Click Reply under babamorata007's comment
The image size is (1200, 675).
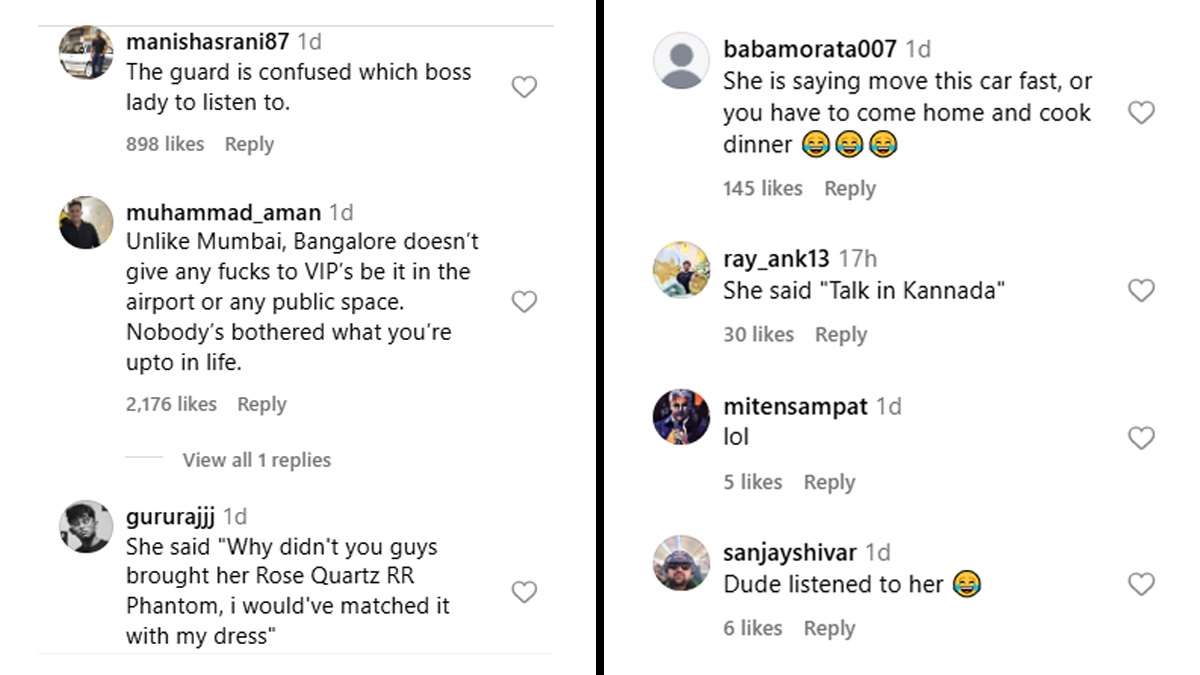pyautogui.click(x=849, y=188)
